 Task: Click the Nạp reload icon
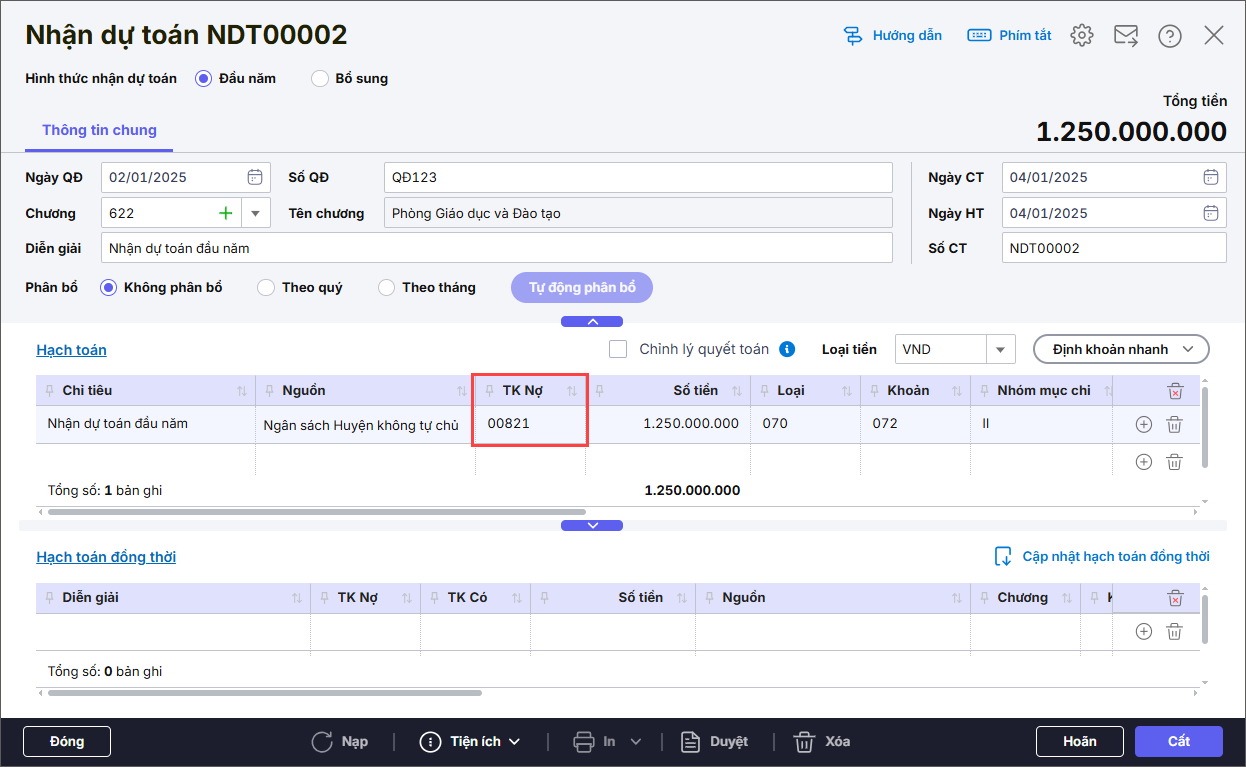coord(322,741)
